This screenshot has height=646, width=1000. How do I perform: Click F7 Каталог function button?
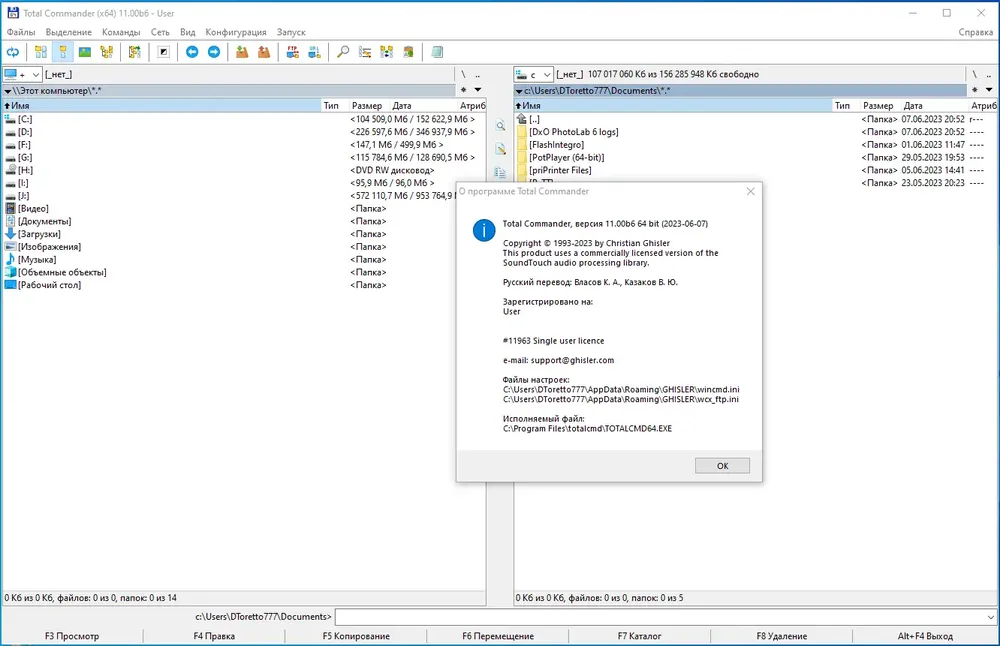coord(640,636)
